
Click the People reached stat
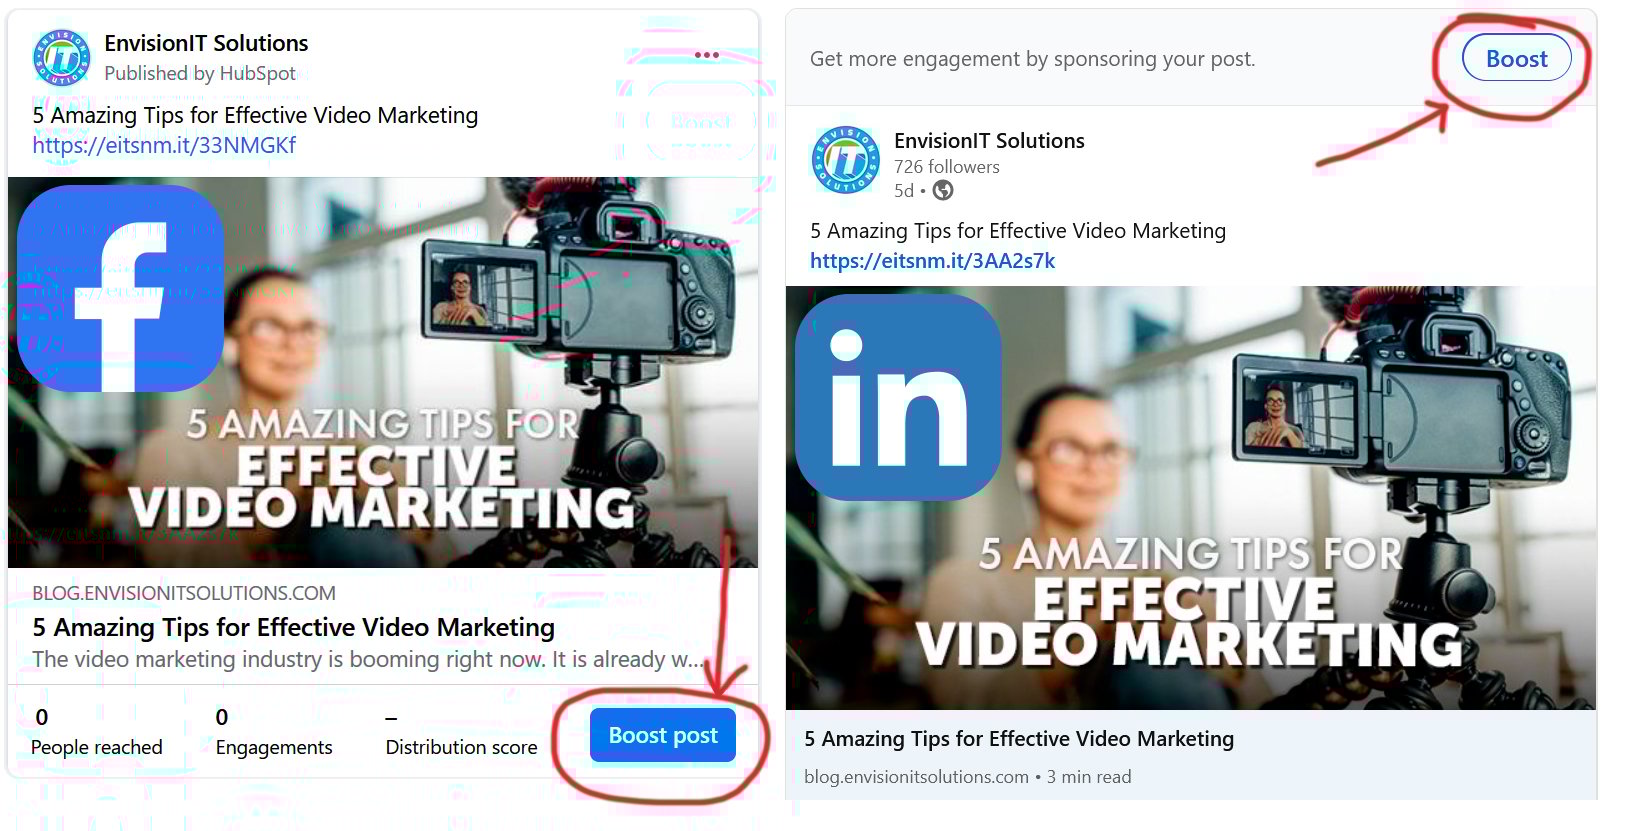96,732
